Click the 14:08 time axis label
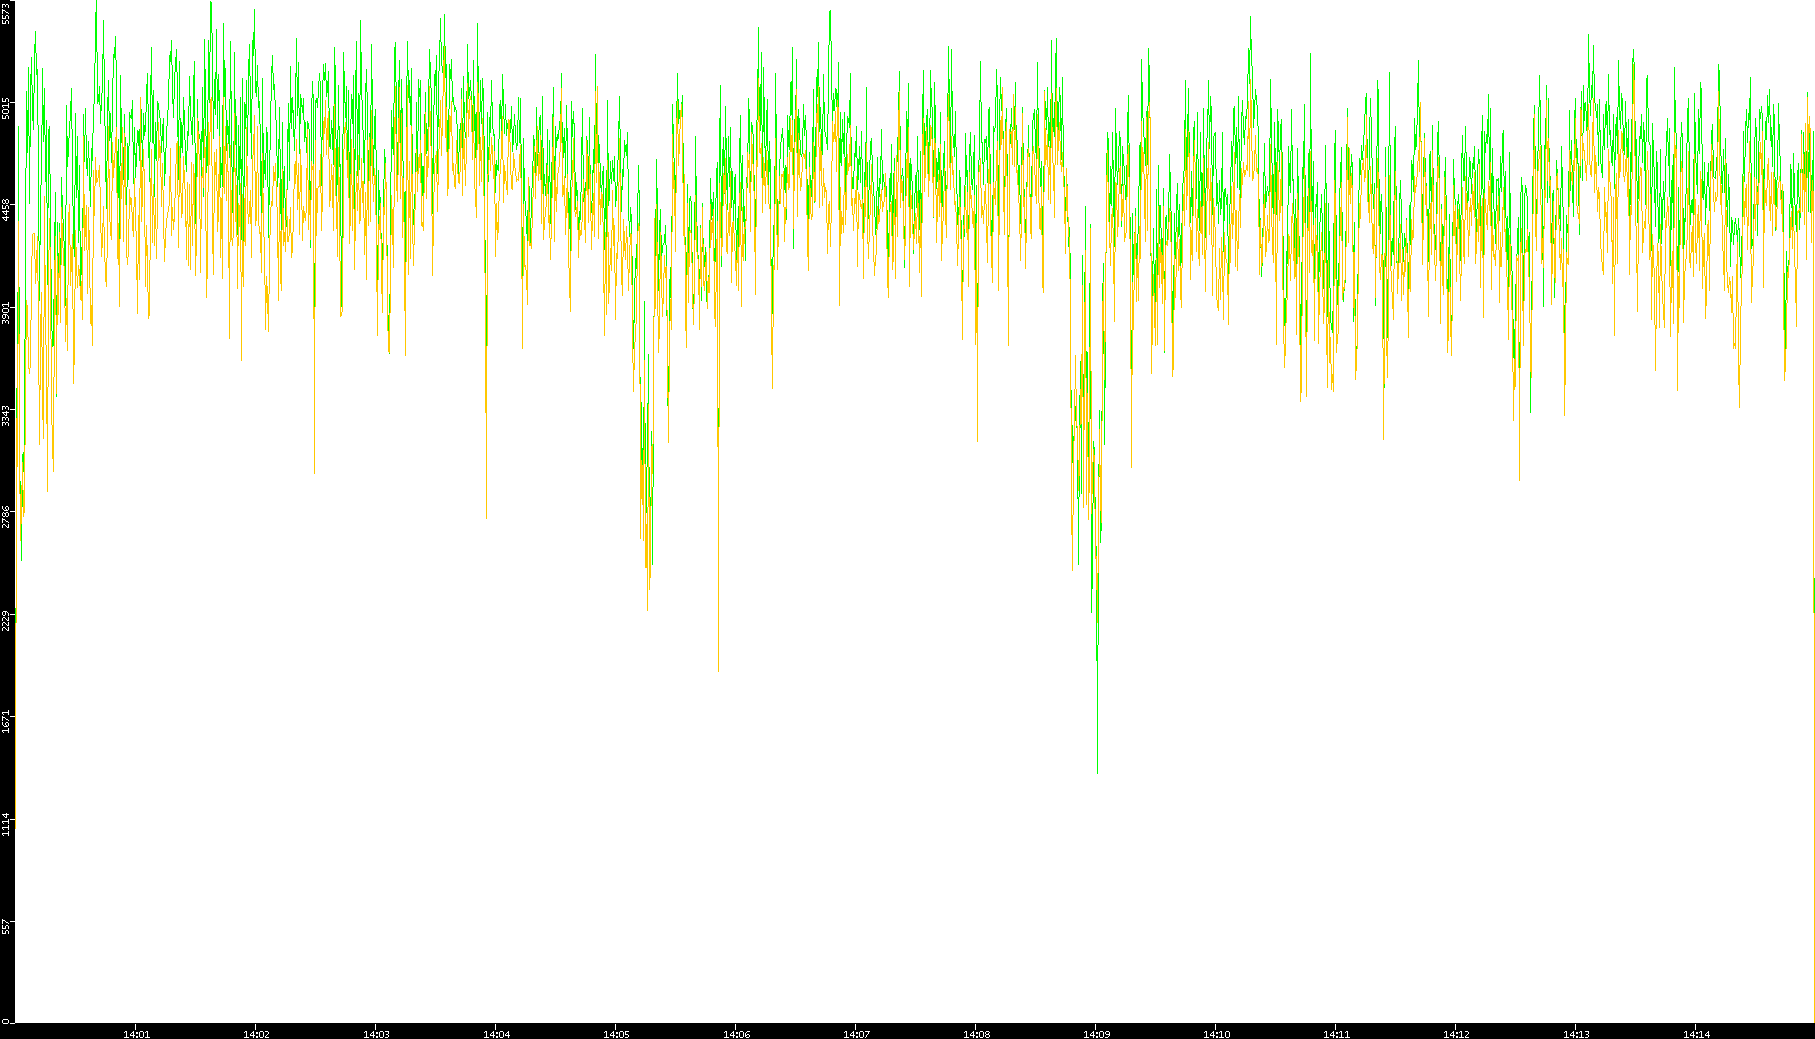The height and width of the screenshot is (1039, 1815). 976,1034
